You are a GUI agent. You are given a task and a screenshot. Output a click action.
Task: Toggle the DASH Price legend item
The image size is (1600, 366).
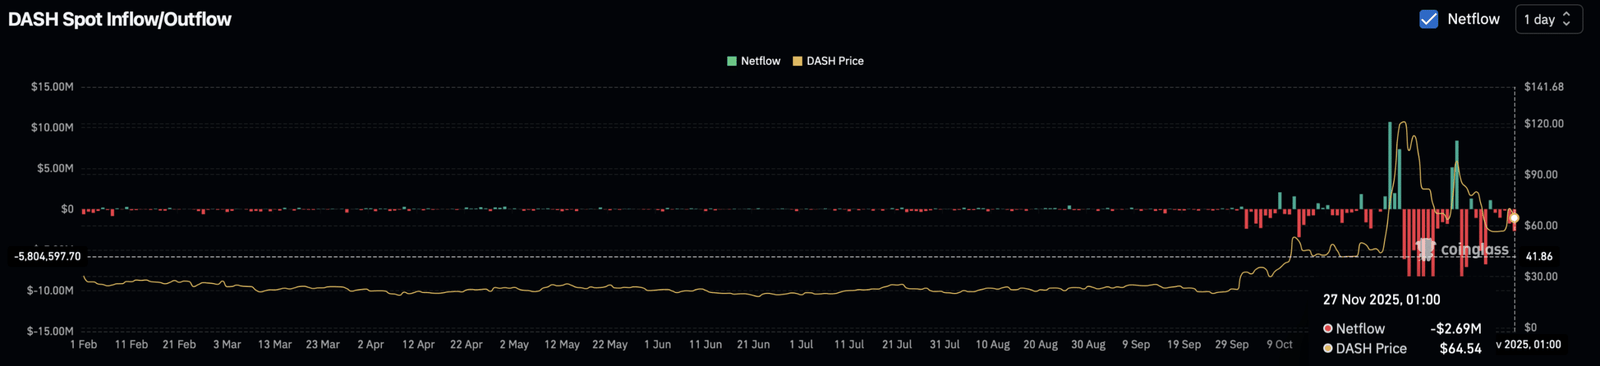(828, 61)
